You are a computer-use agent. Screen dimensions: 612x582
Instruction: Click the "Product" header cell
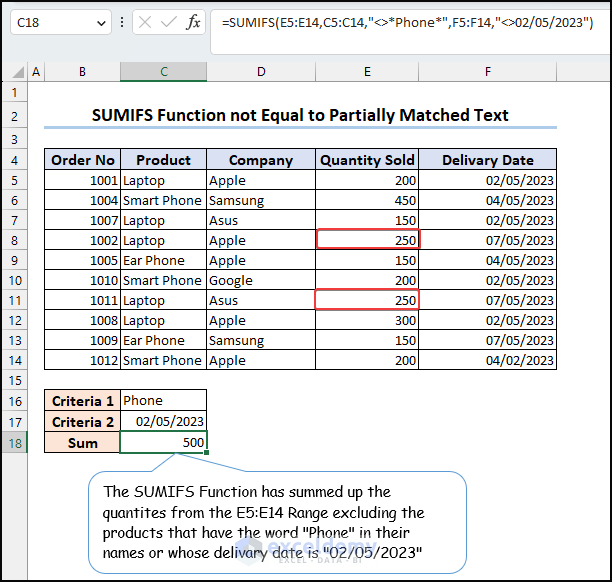[x=164, y=160]
